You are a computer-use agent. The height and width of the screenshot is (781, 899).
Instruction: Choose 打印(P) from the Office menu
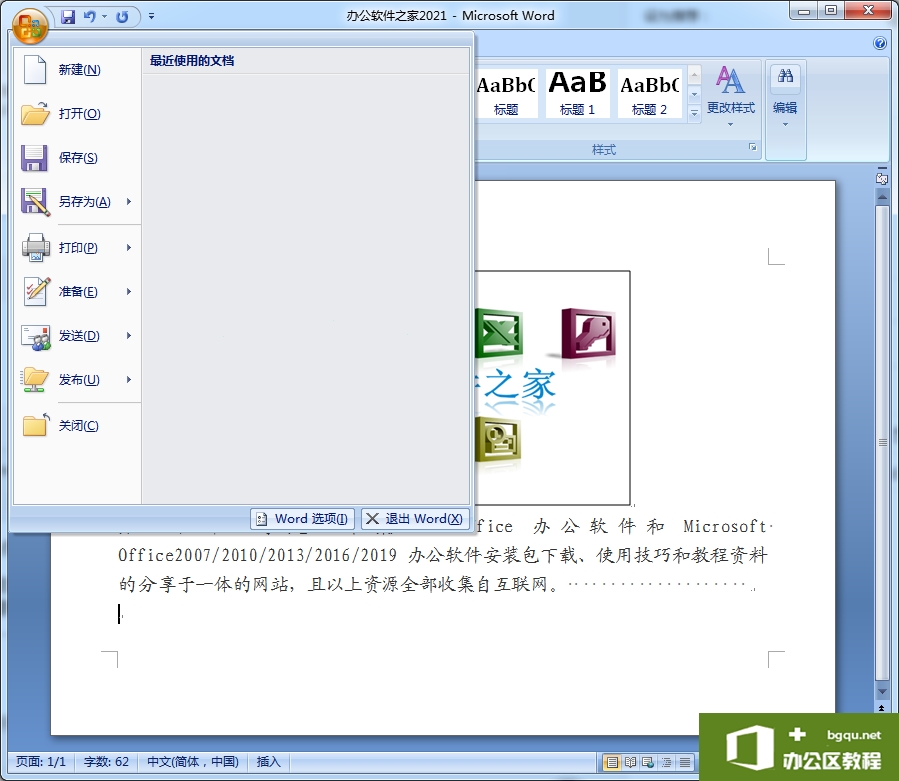[x=77, y=248]
